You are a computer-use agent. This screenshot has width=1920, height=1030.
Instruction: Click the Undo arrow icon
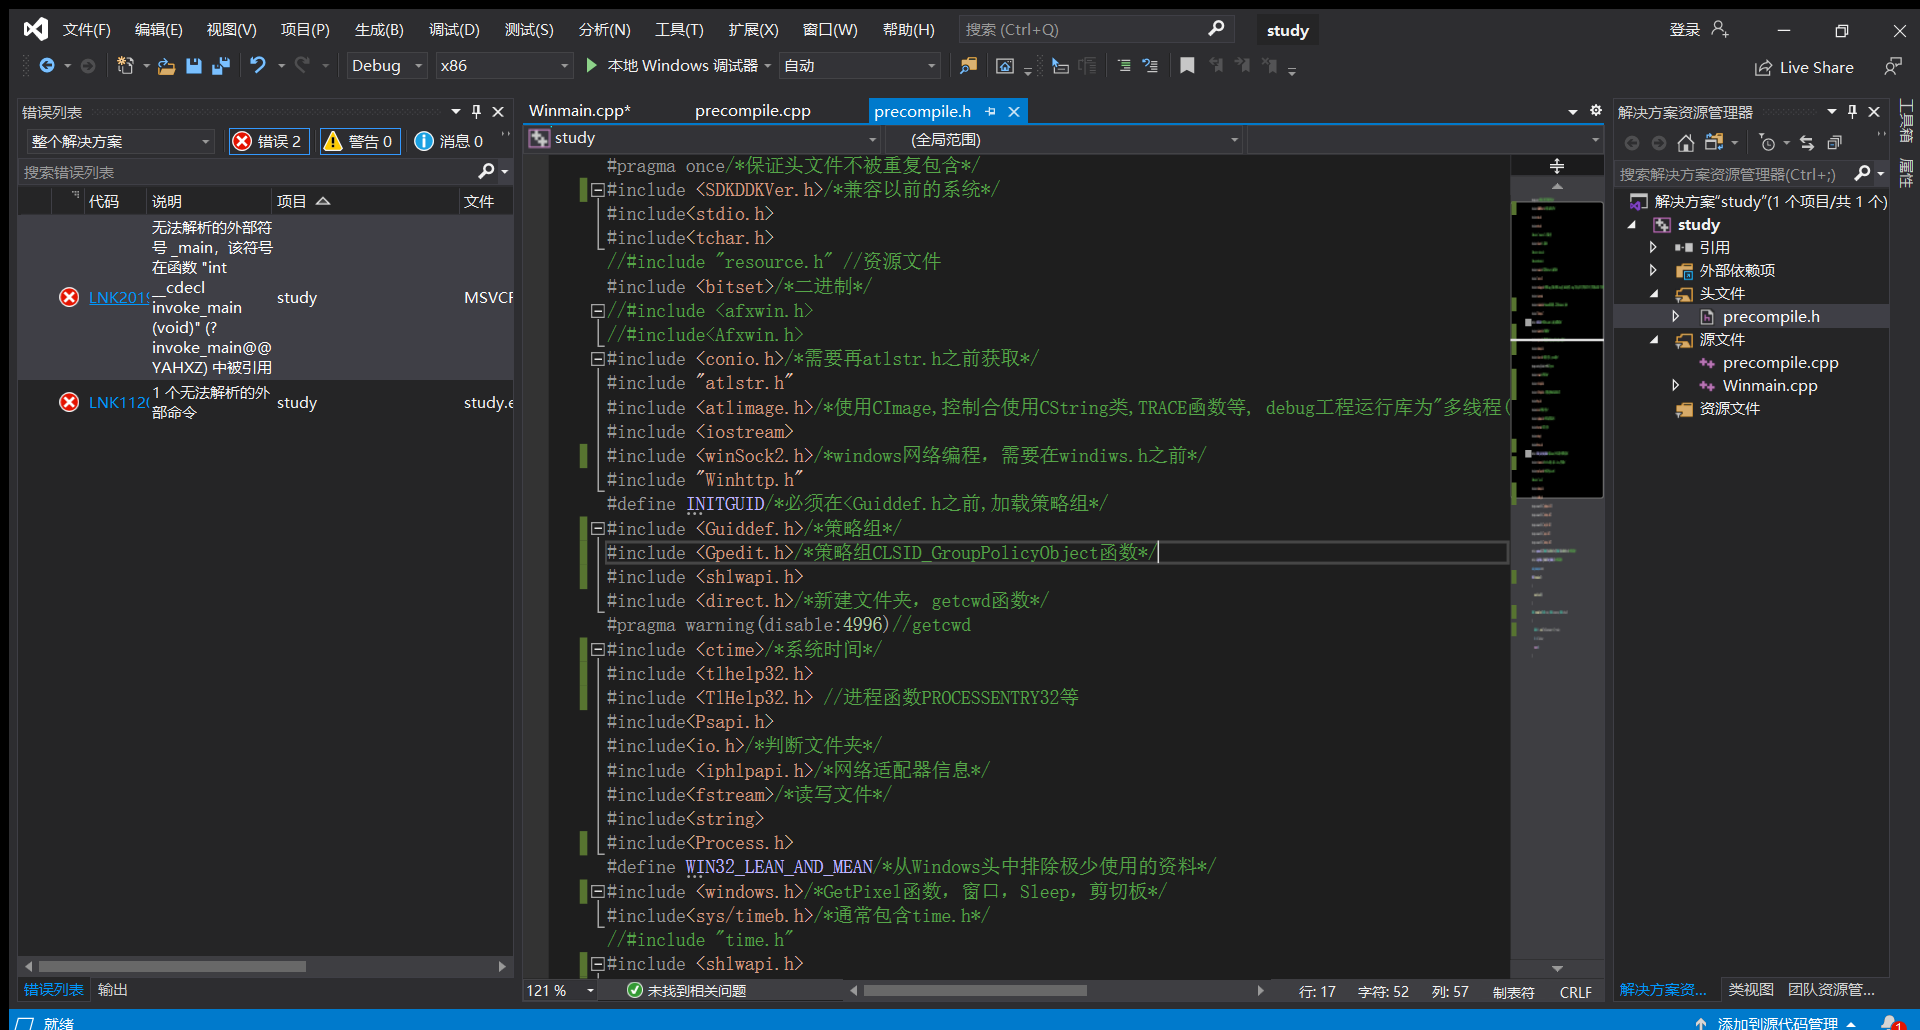tap(258, 65)
